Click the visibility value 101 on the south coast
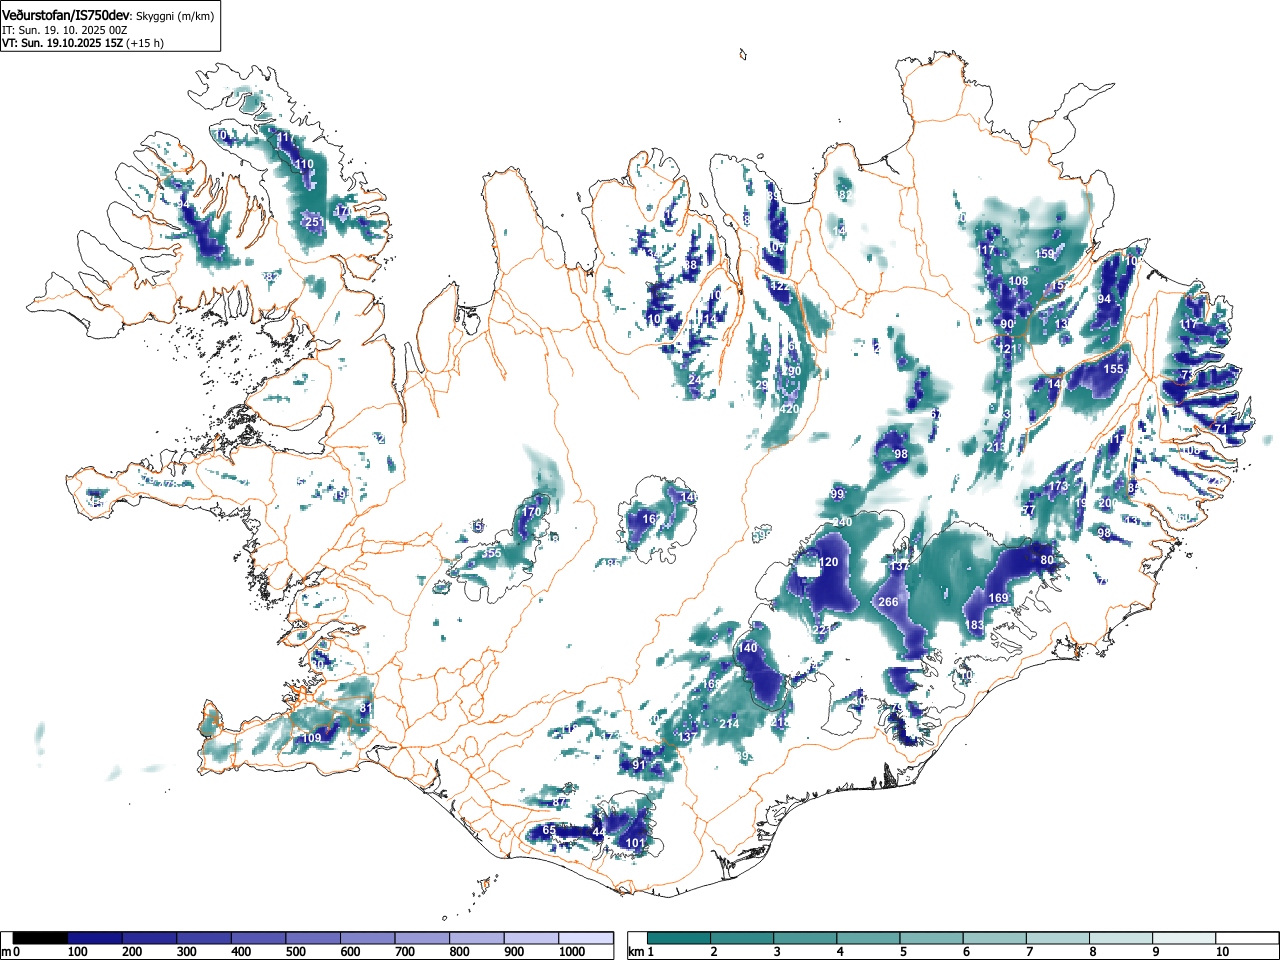 (x=635, y=843)
